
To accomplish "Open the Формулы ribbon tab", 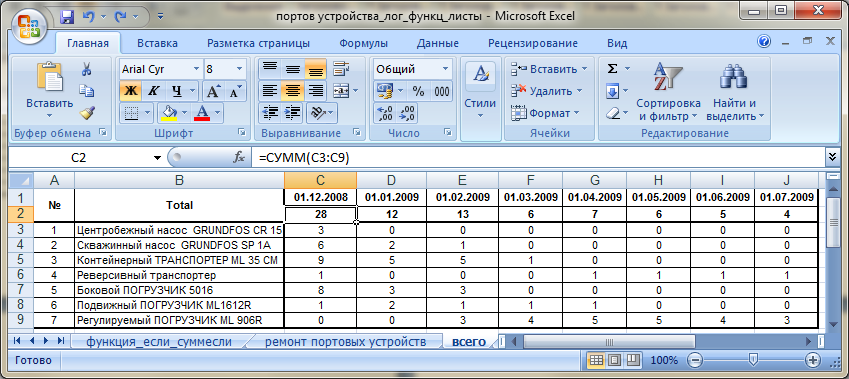I will point(363,43).
